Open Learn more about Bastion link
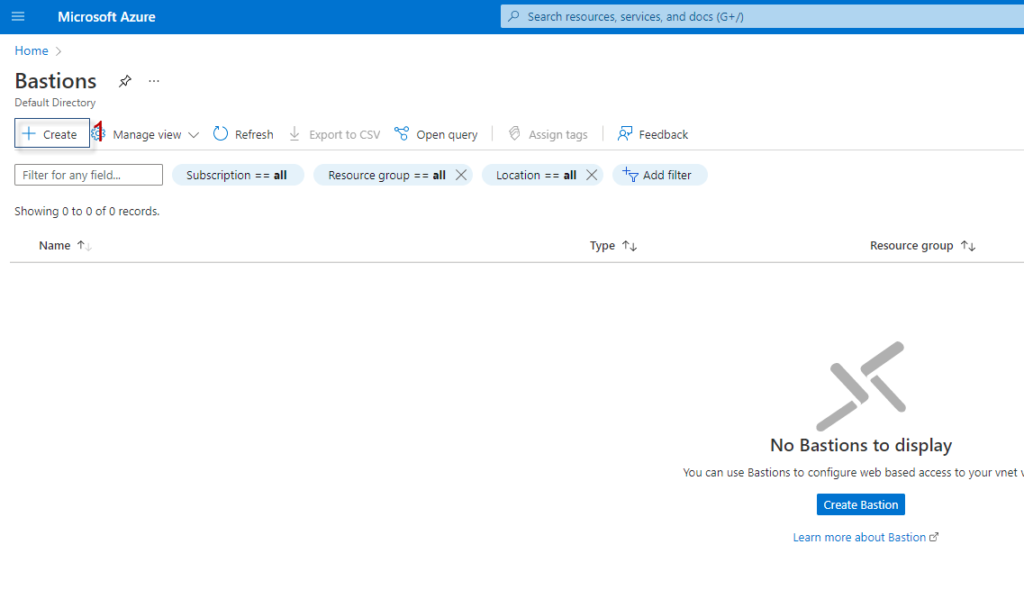The width and height of the screenshot is (1024, 608). [865, 537]
